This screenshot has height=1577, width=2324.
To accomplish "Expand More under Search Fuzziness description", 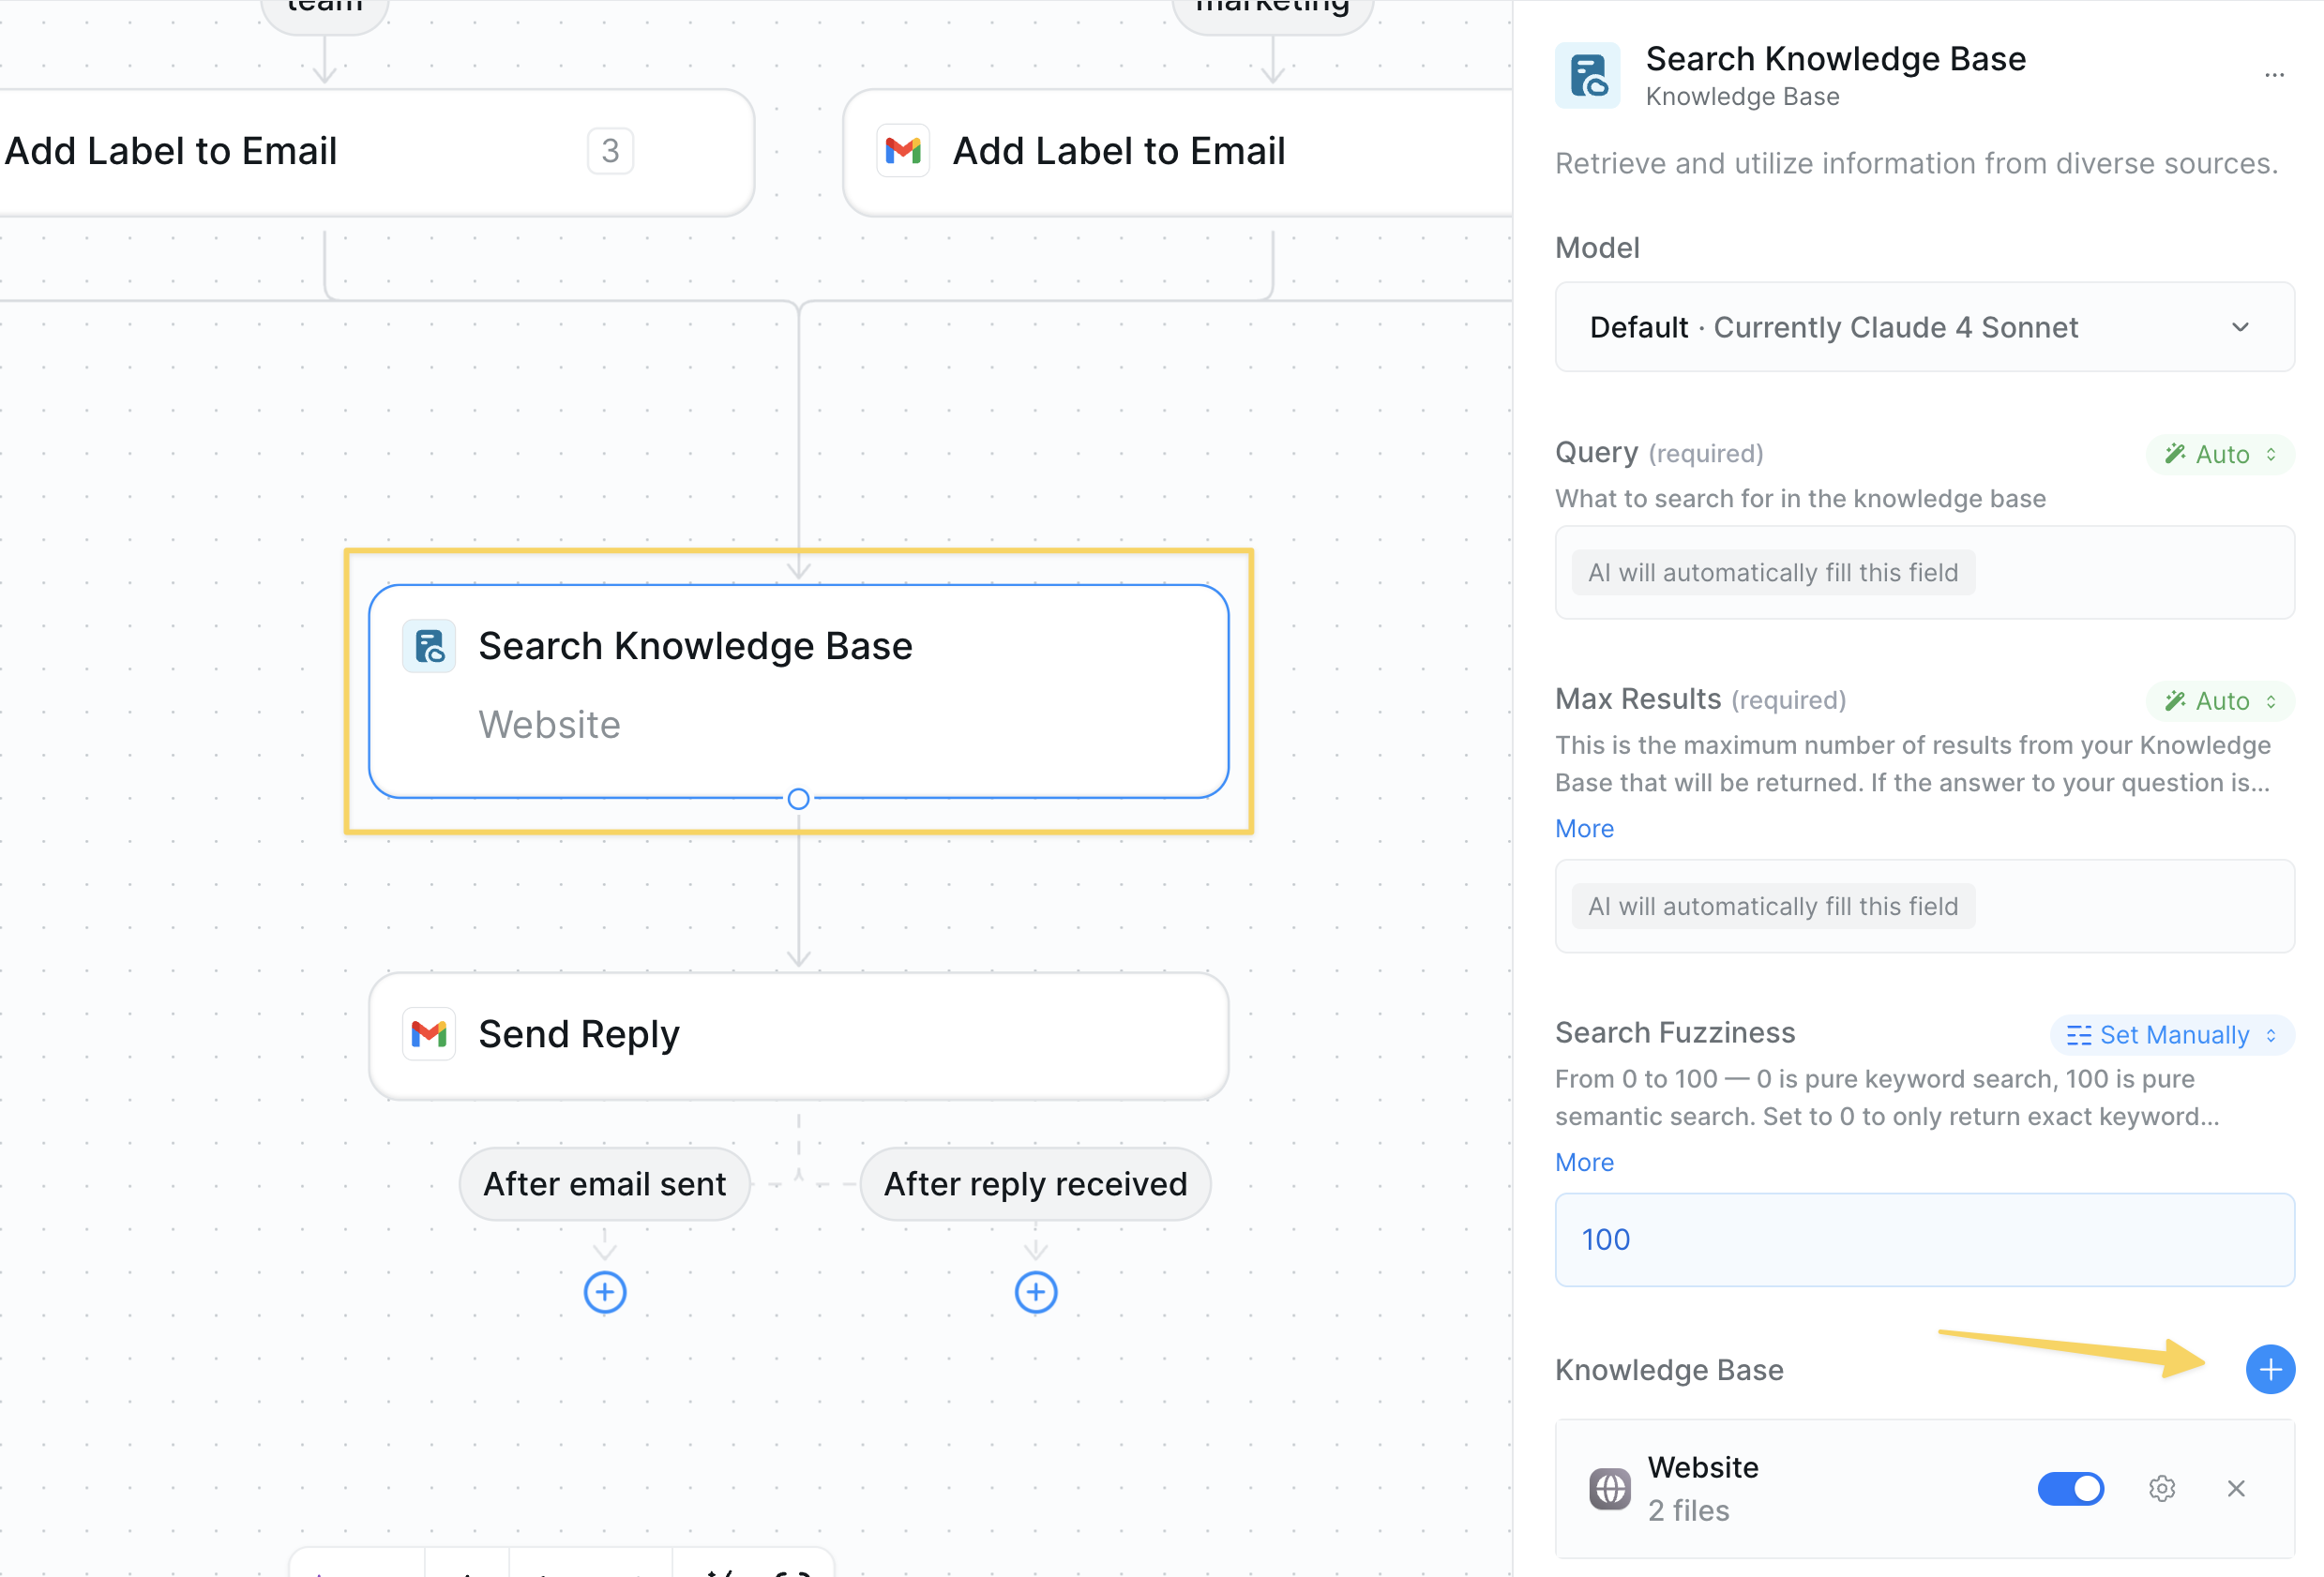I will [1584, 1162].
